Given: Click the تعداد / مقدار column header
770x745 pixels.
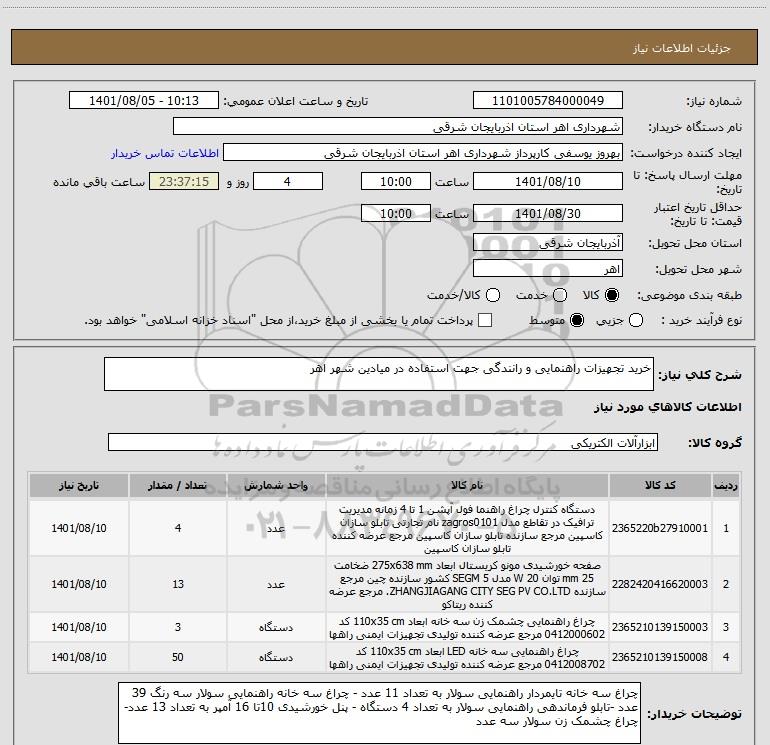Looking at the screenshot, I should click(x=178, y=485).
